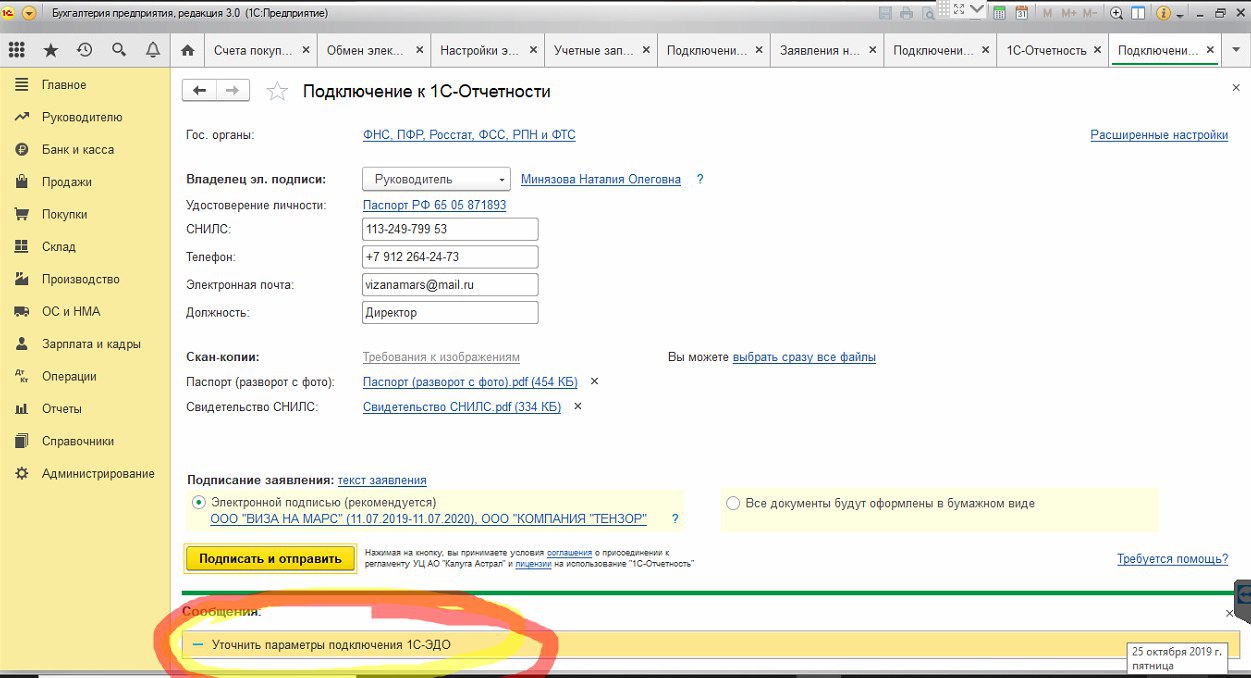Open the выбрать сразу все файлы link
This screenshot has width=1251, height=678.
pyautogui.click(x=804, y=357)
